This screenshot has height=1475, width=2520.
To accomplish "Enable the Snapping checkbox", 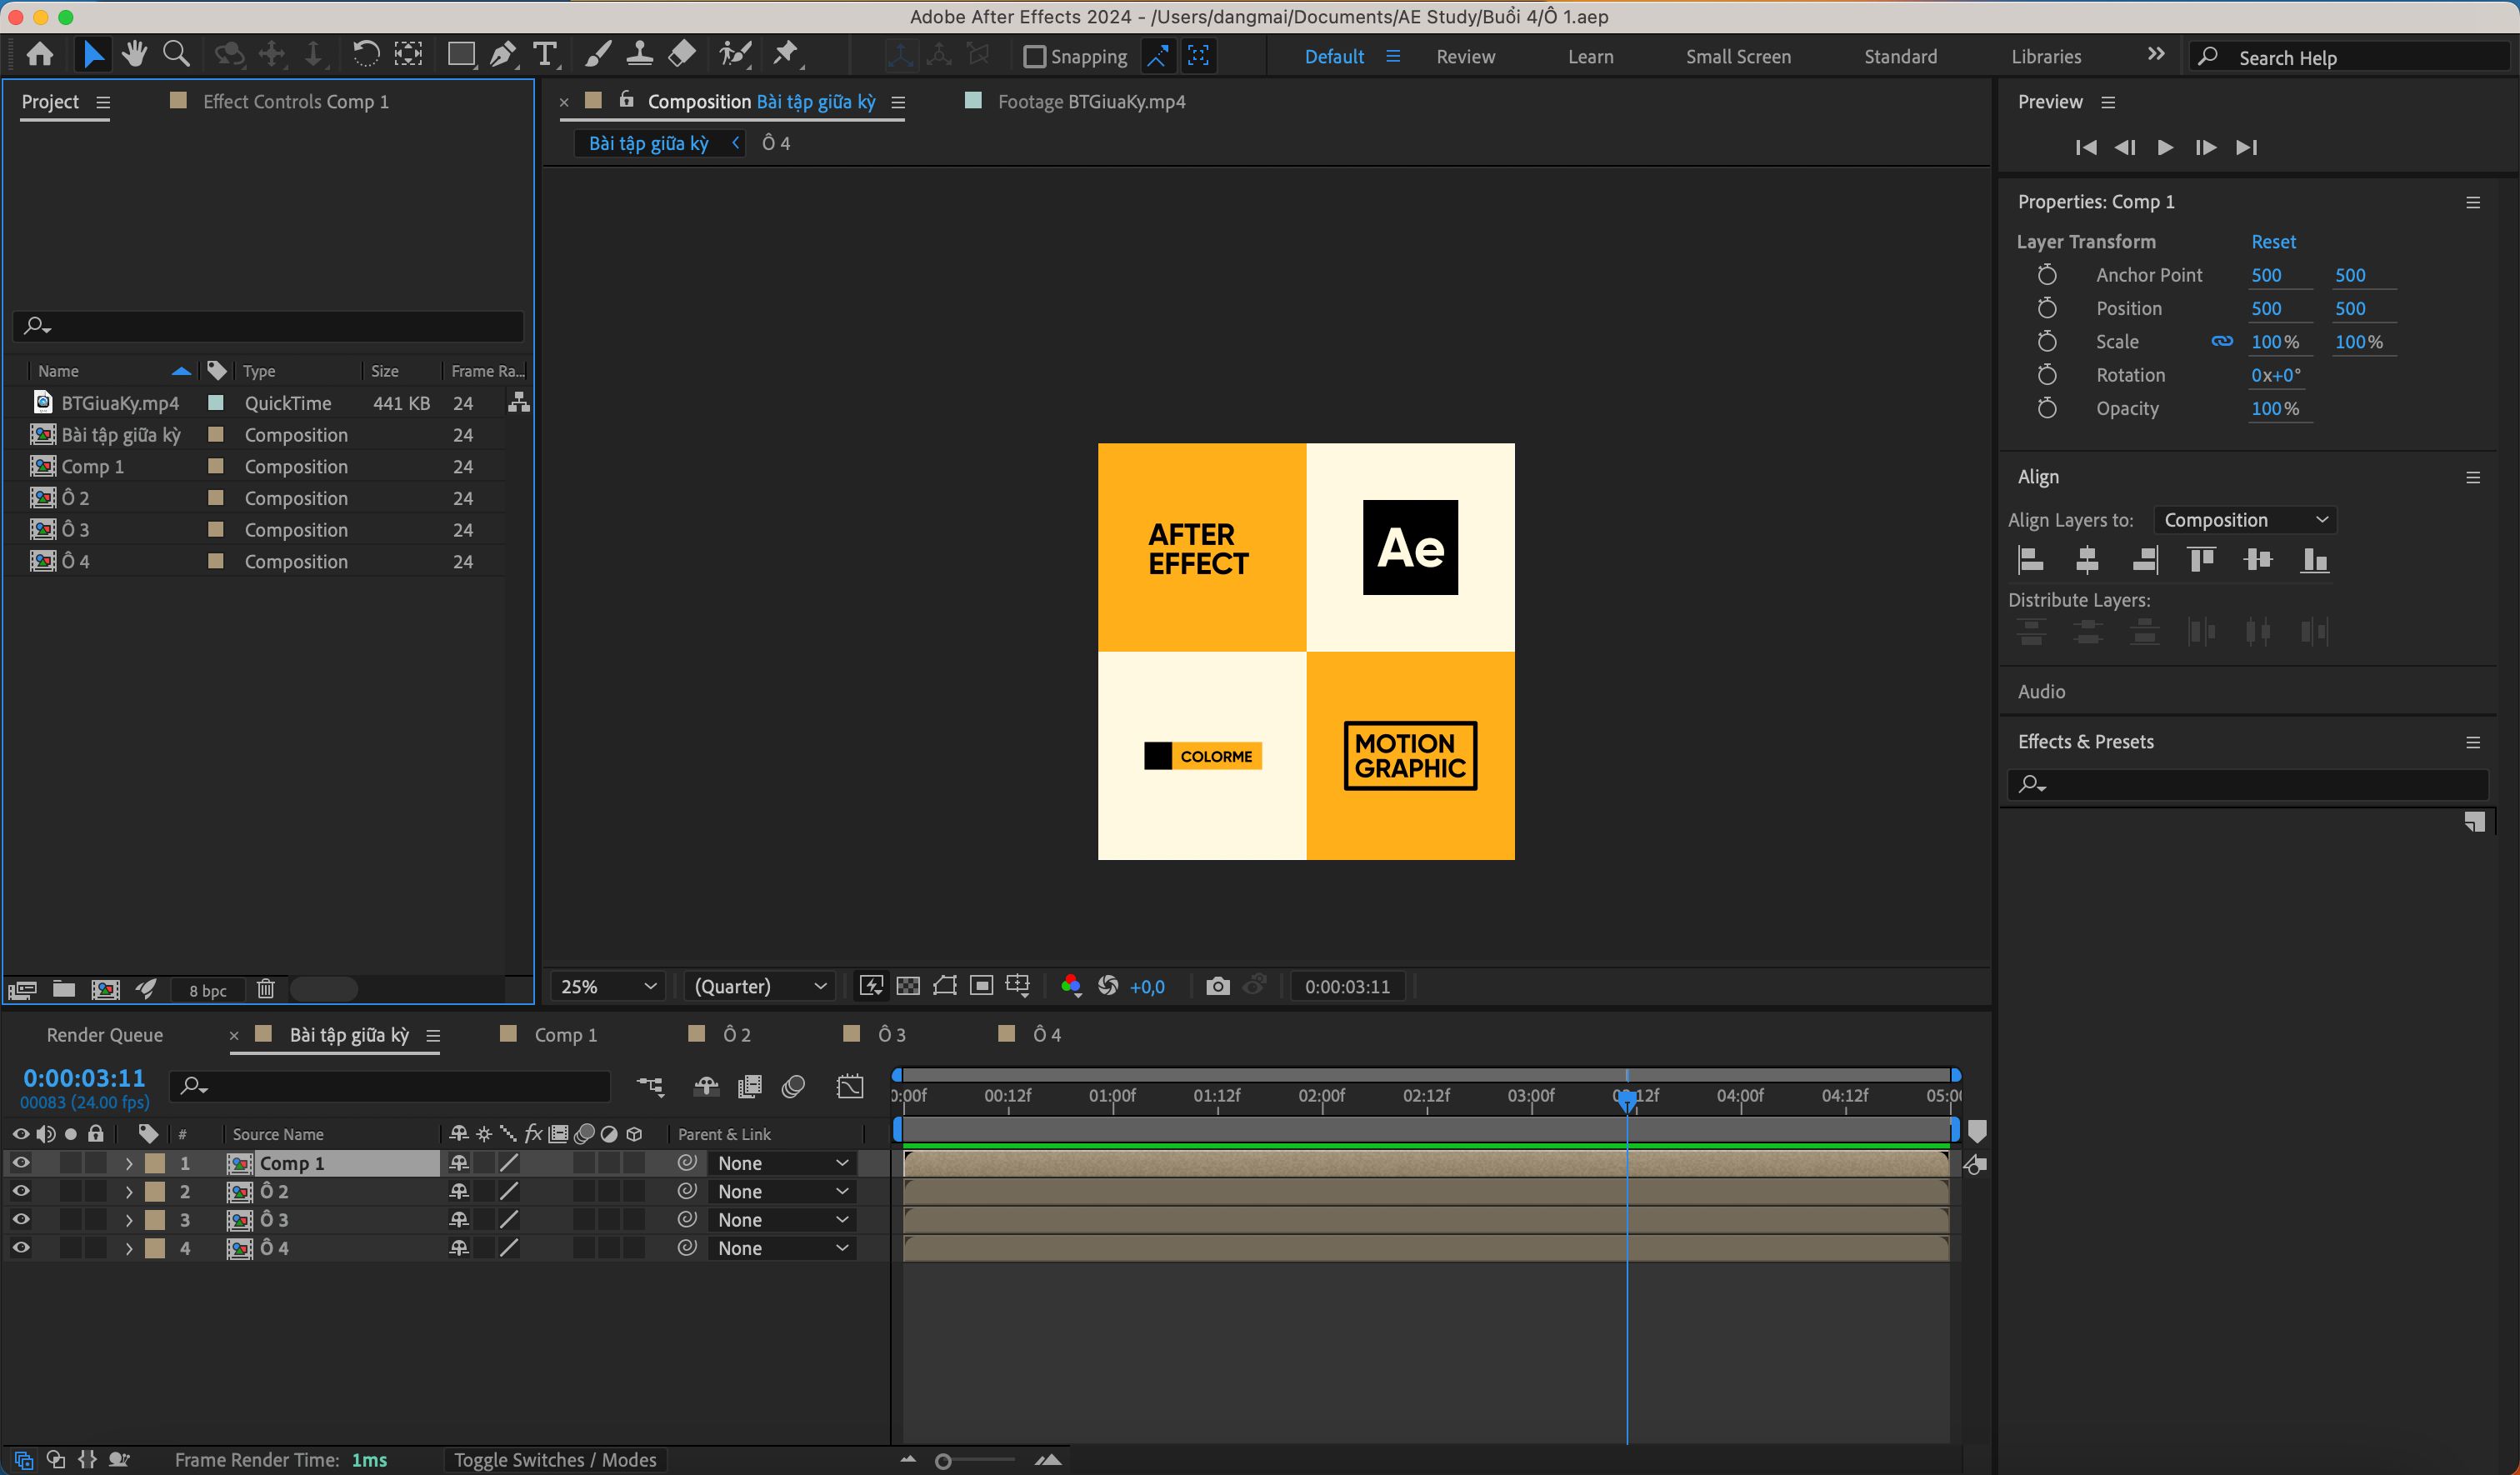I will (x=1035, y=57).
